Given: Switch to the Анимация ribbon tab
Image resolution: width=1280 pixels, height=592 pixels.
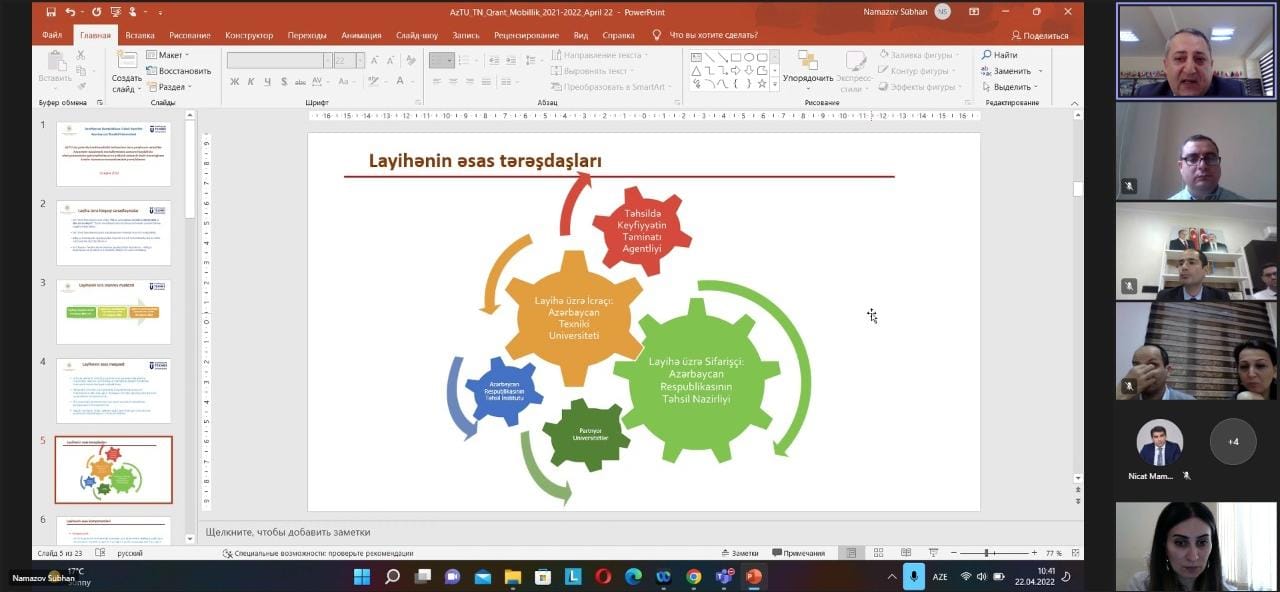Looking at the screenshot, I should point(361,35).
